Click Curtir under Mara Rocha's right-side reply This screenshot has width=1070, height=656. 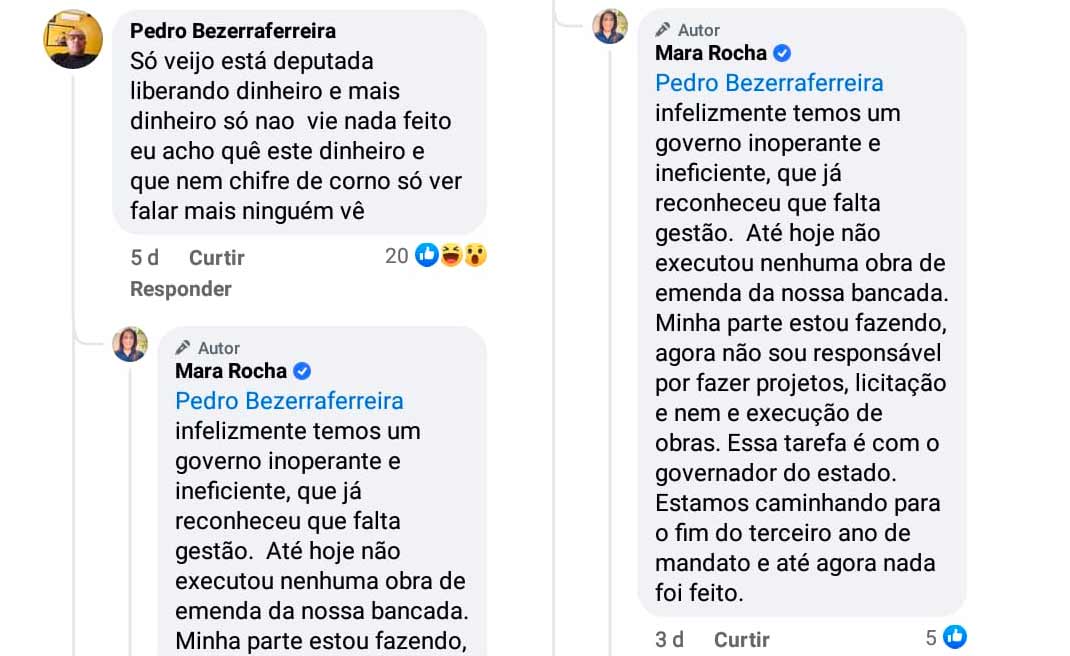(740, 639)
